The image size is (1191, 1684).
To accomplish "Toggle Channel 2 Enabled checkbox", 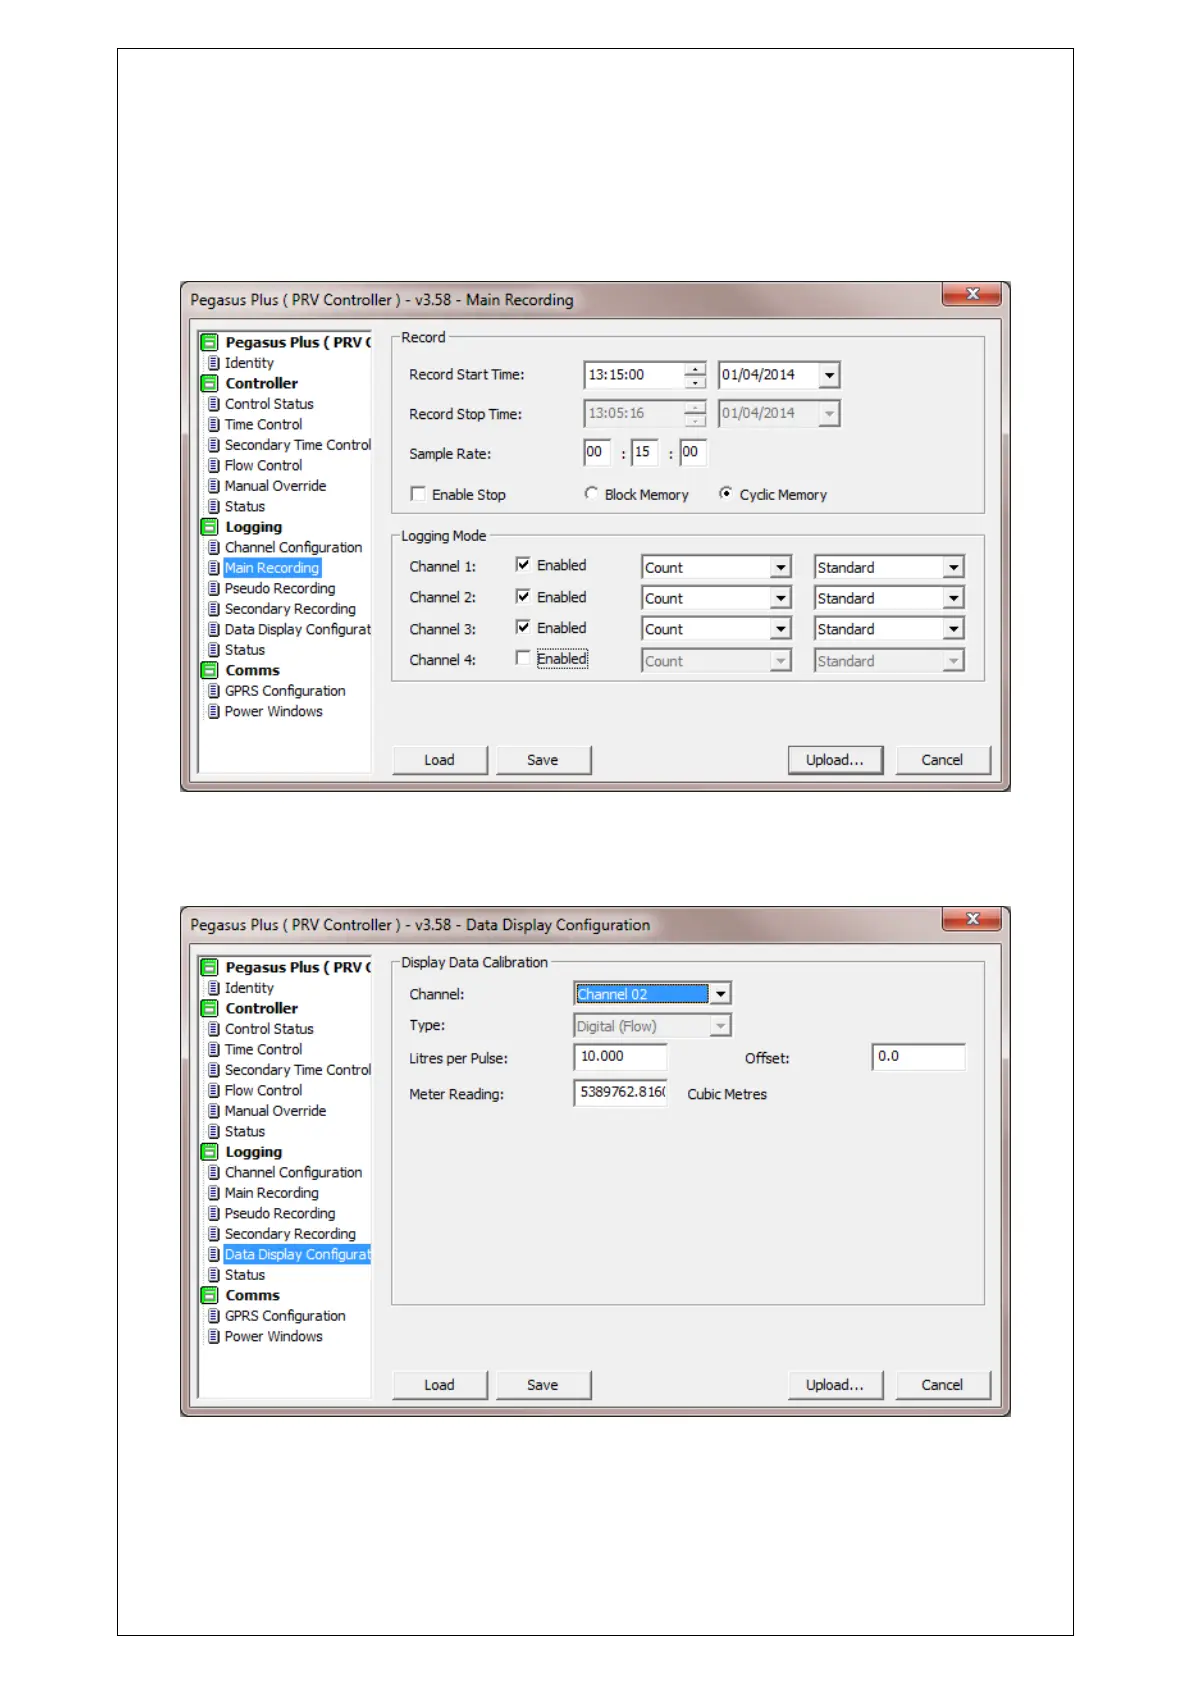I will 522,596.
